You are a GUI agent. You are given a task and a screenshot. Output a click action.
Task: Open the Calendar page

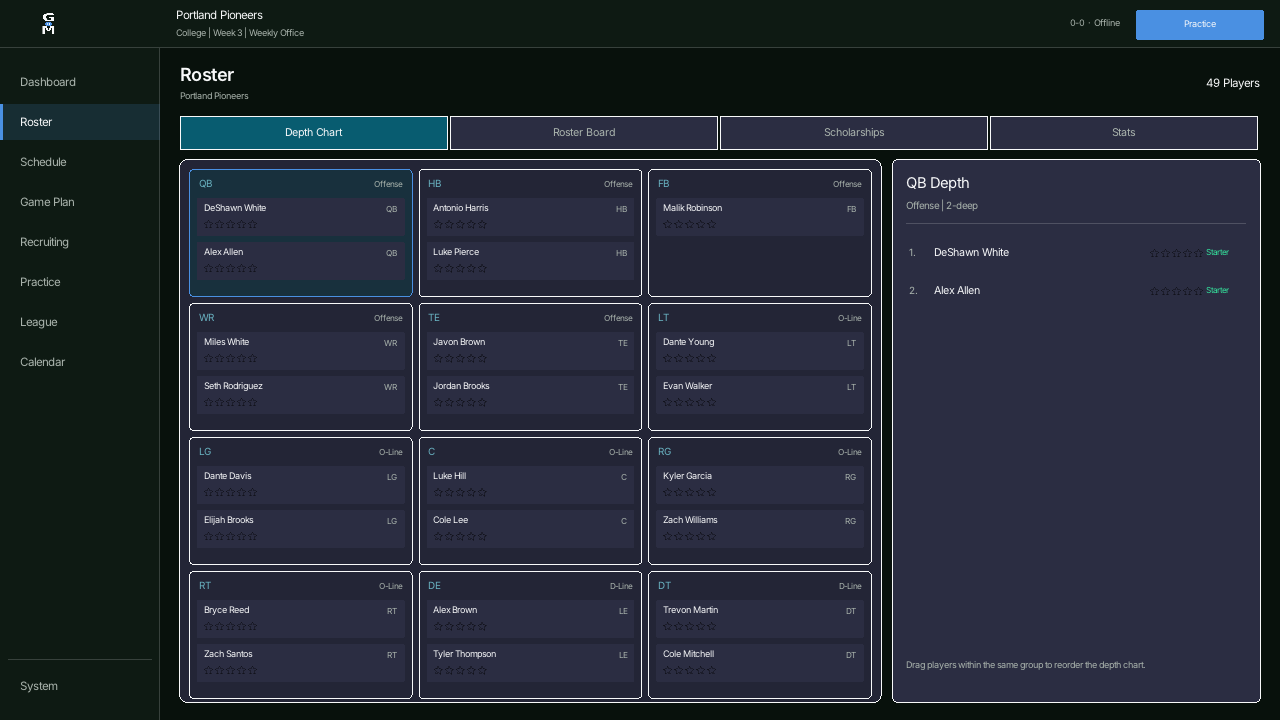80,362
